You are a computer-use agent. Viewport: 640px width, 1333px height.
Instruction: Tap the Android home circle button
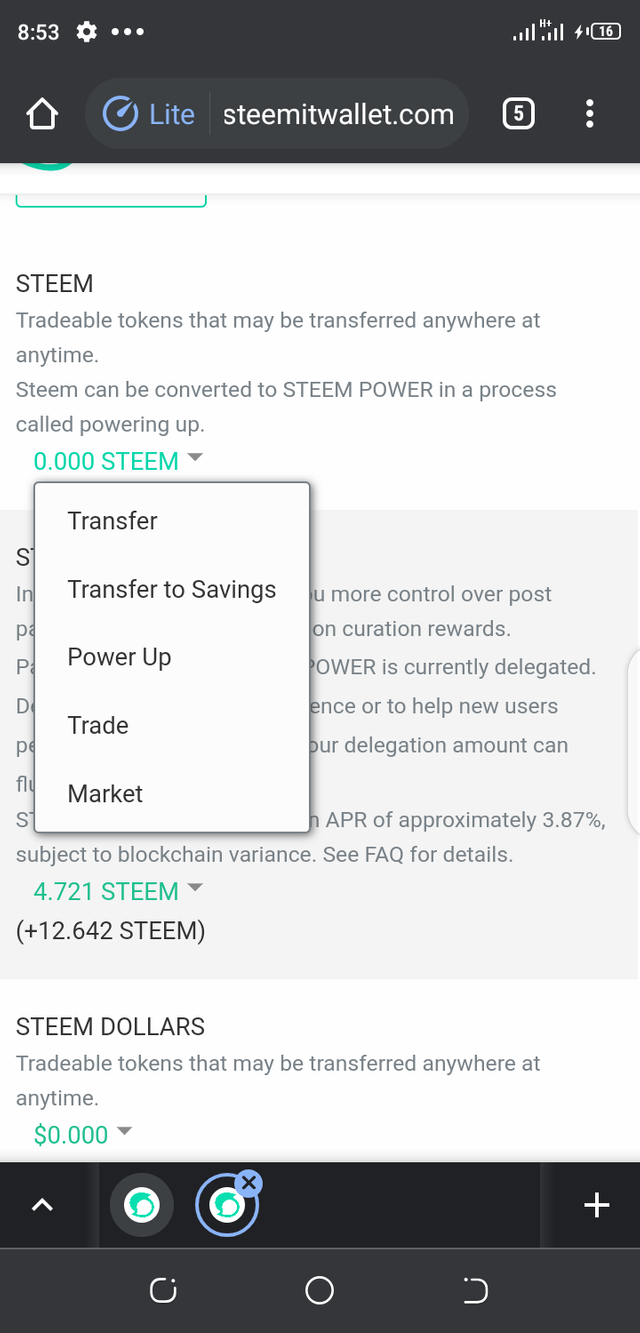tap(319, 1291)
